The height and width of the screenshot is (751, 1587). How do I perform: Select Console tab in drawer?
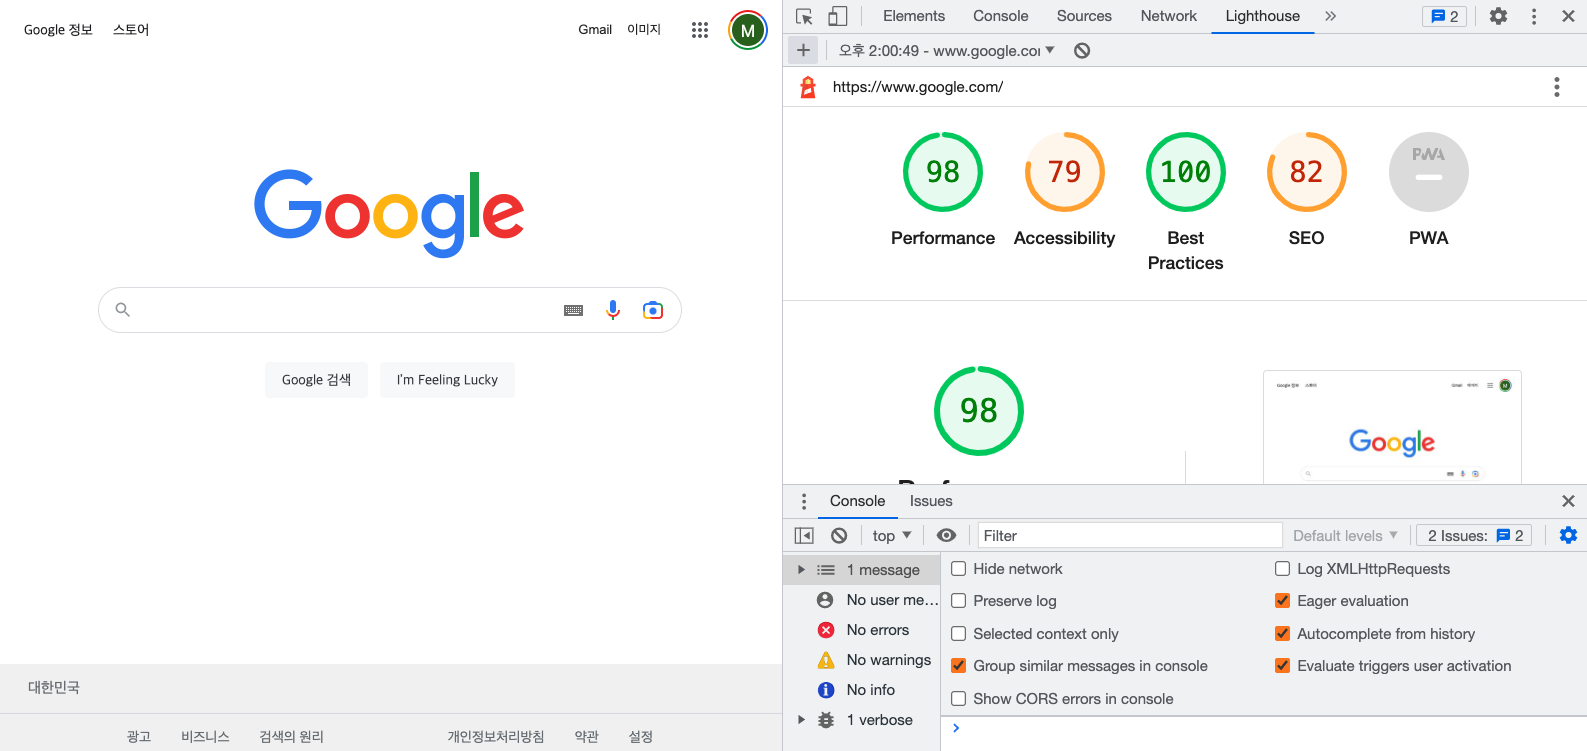point(857,501)
